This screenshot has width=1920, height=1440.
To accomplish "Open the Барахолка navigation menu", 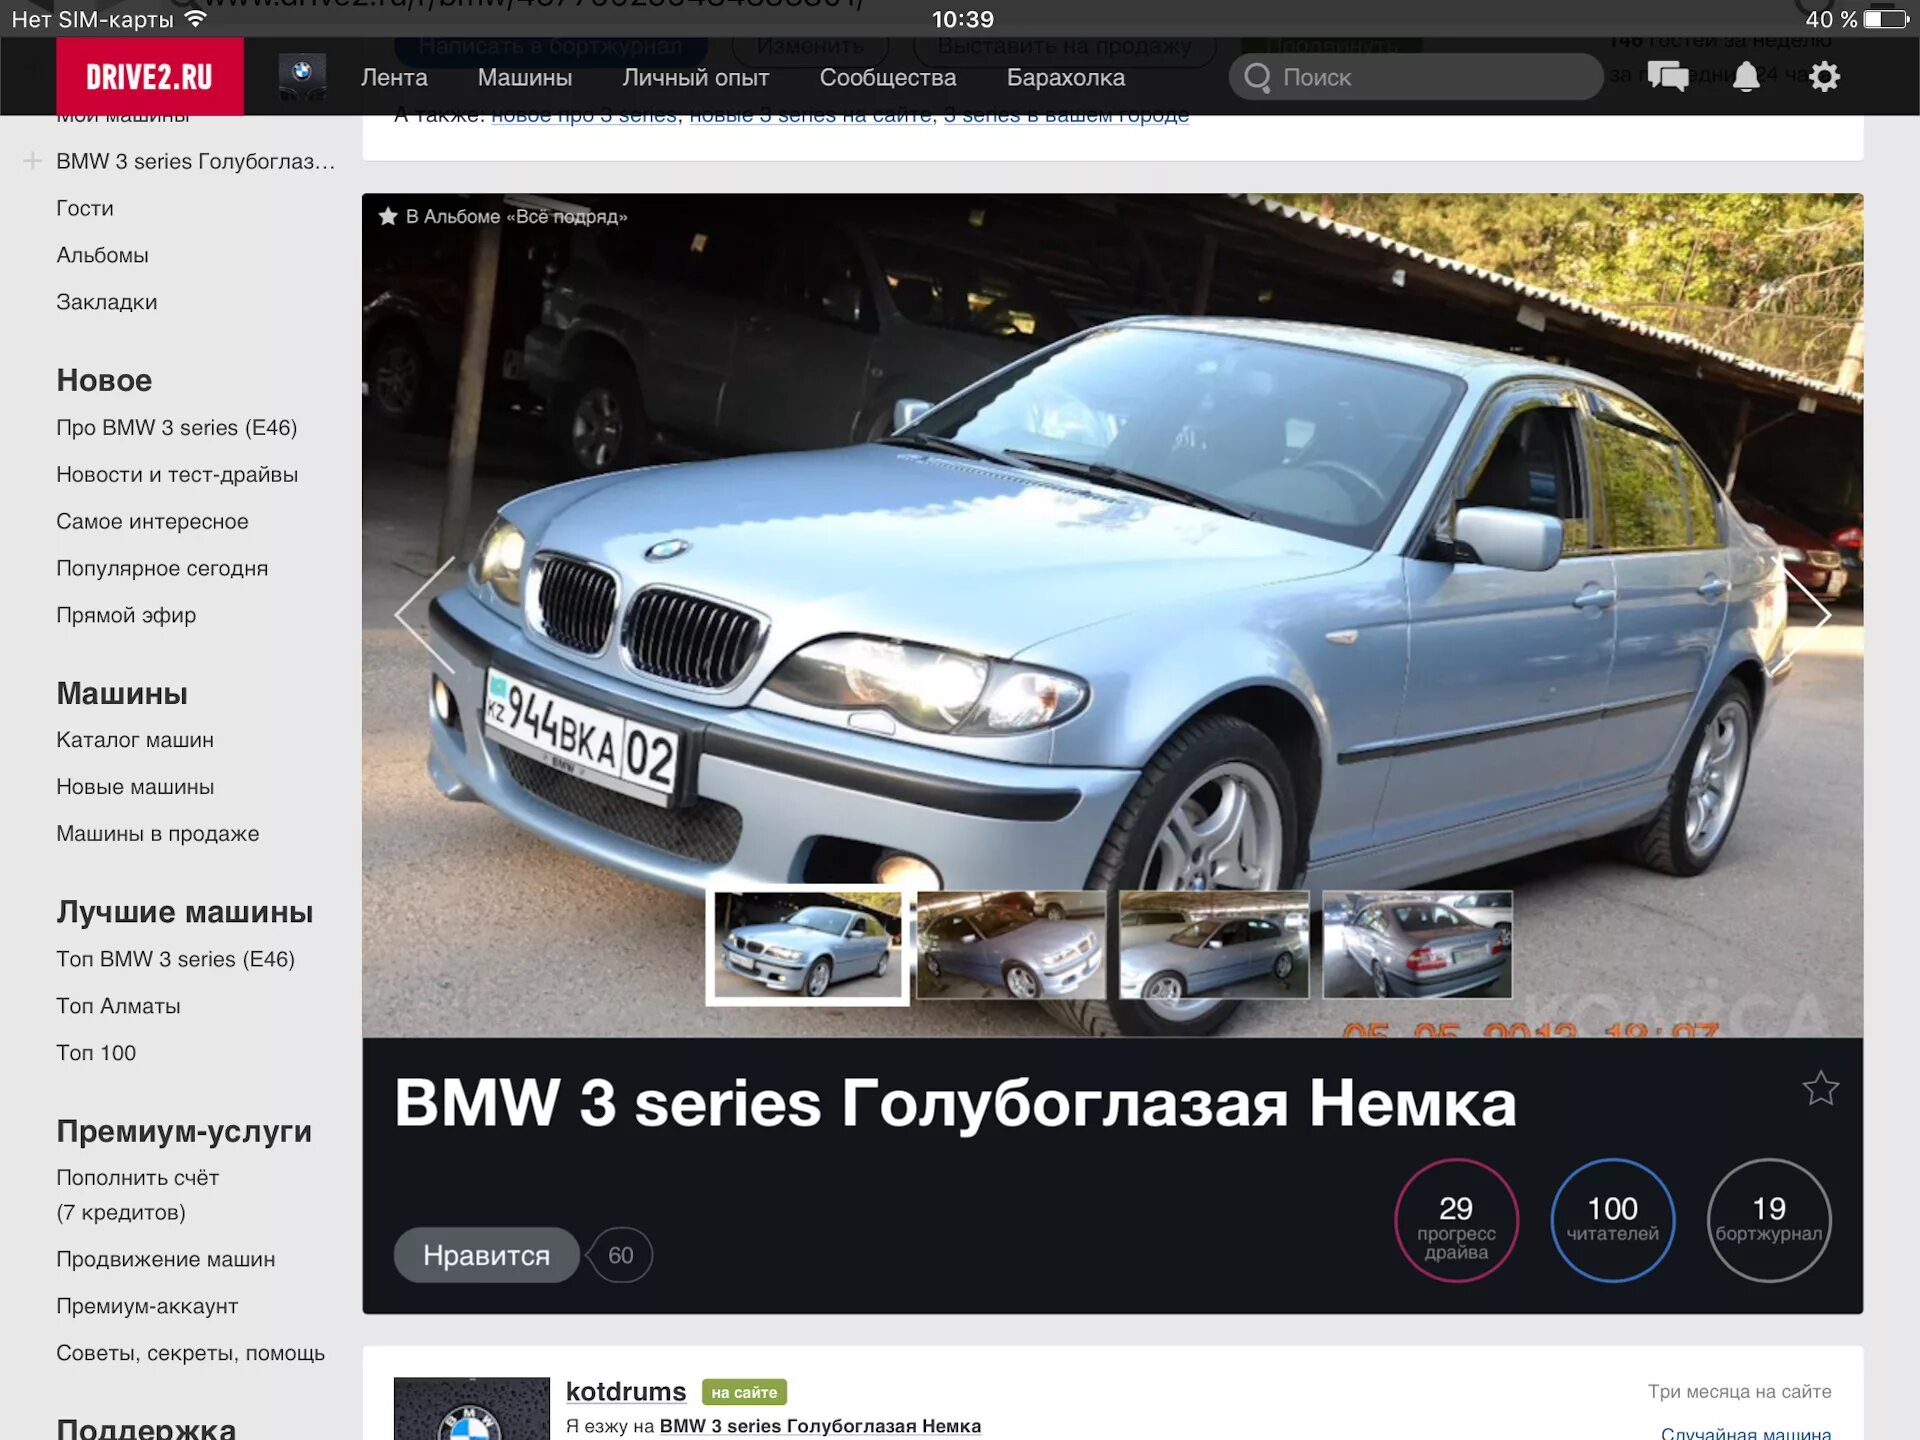I will 1065,77.
